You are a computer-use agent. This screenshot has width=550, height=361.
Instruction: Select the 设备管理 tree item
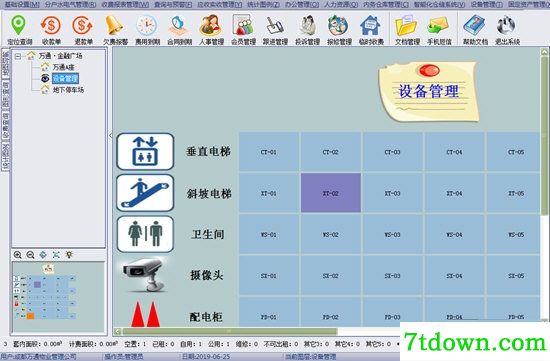pos(65,78)
